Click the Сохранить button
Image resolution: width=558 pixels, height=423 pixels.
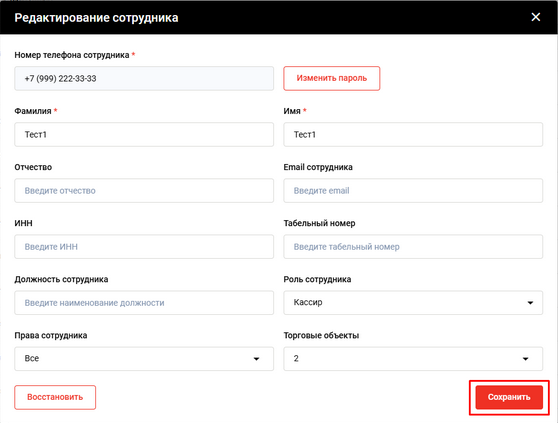point(509,397)
